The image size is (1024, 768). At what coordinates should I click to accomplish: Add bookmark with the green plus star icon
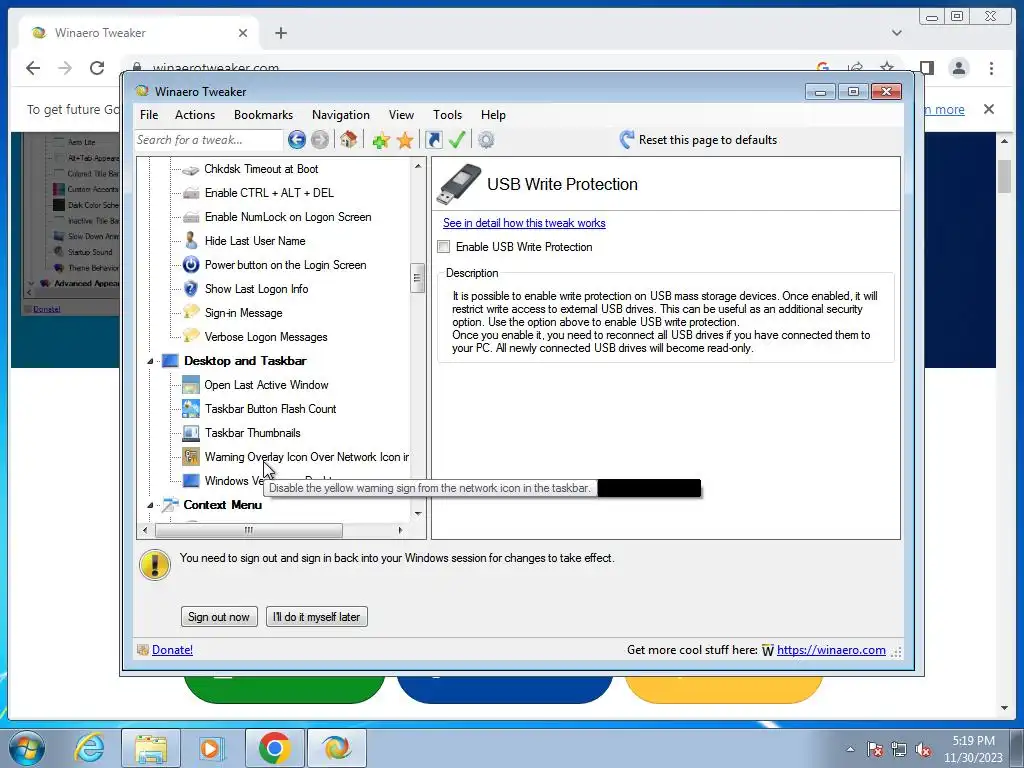(x=381, y=140)
